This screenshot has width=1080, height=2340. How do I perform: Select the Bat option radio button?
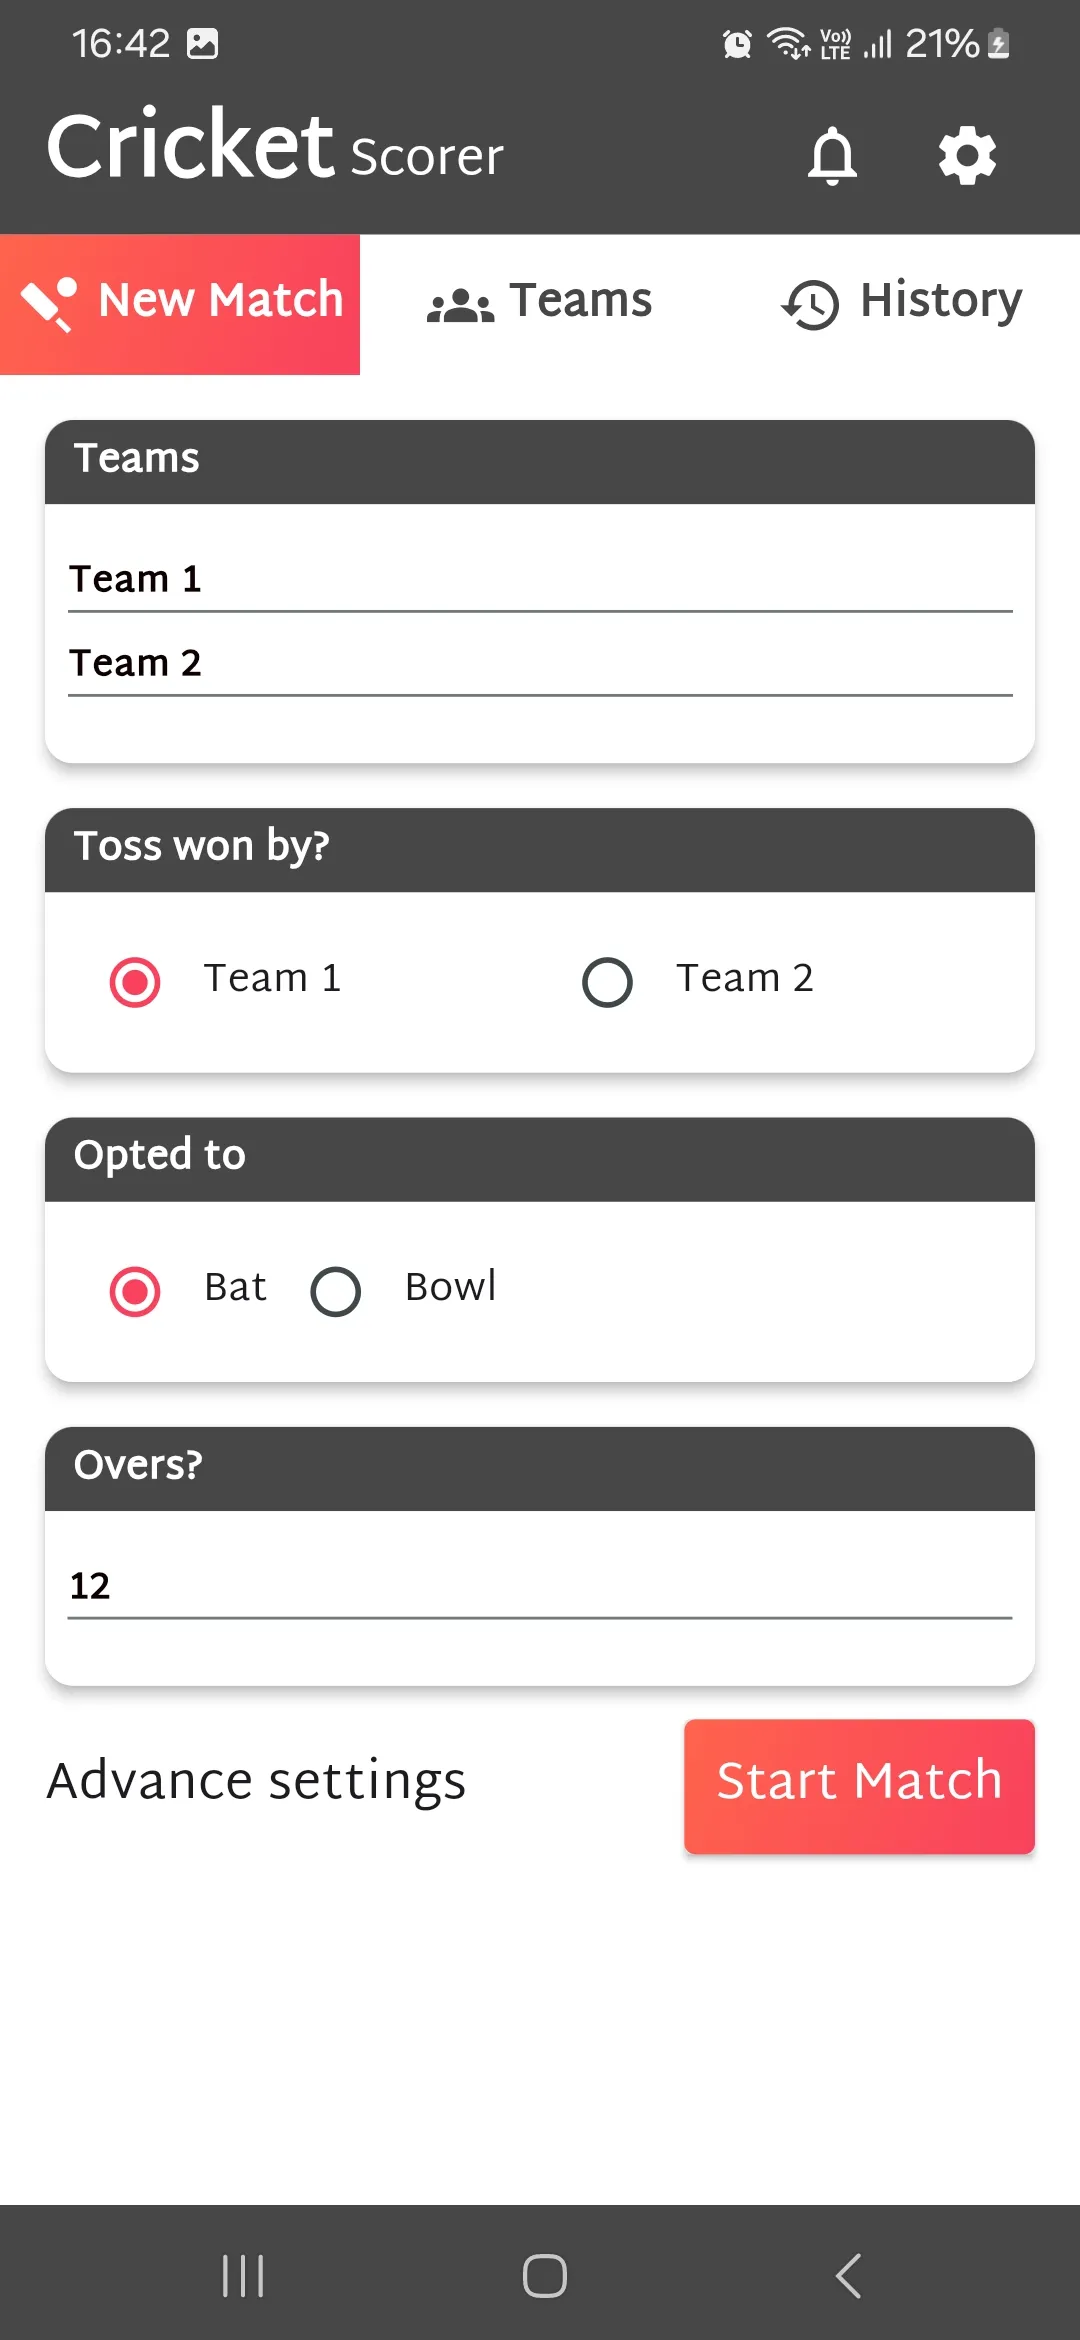click(134, 1291)
